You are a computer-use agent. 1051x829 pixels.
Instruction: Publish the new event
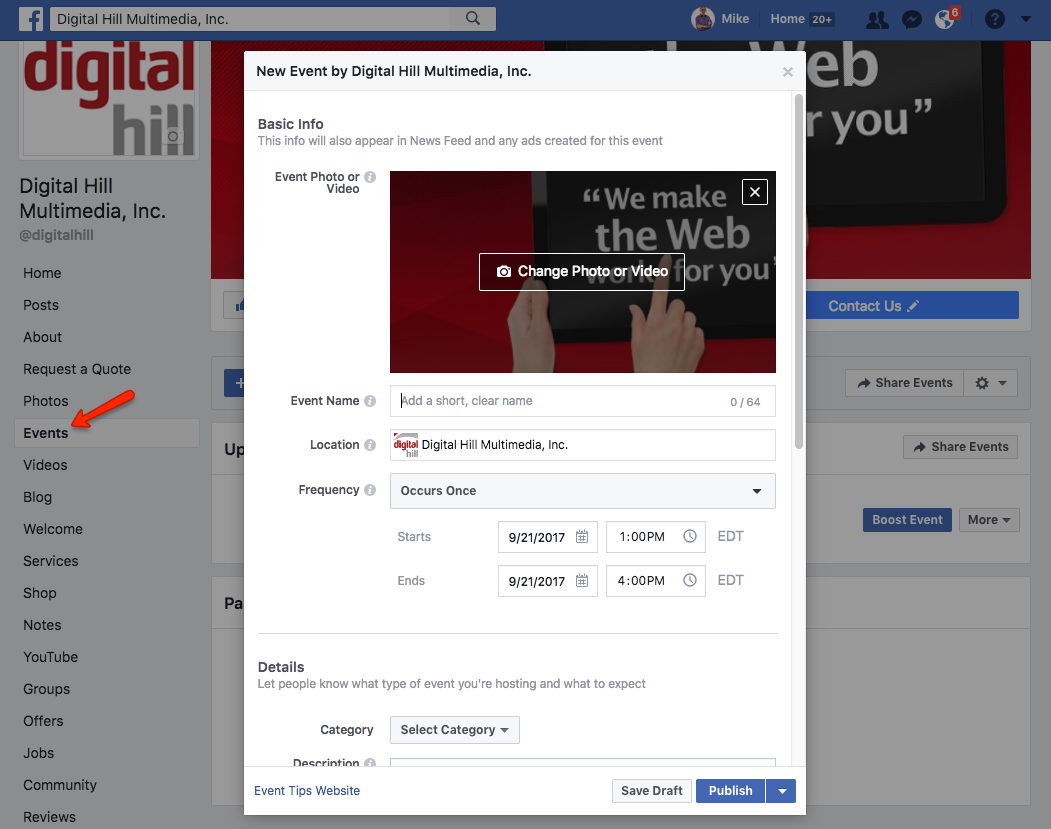tap(730, 790)
